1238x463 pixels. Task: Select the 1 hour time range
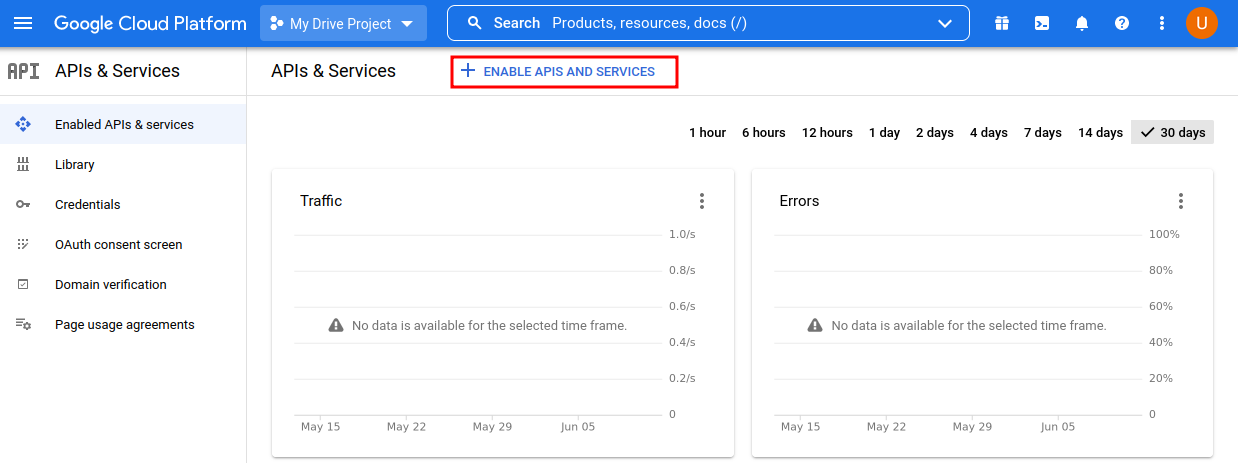click(707, 132)
